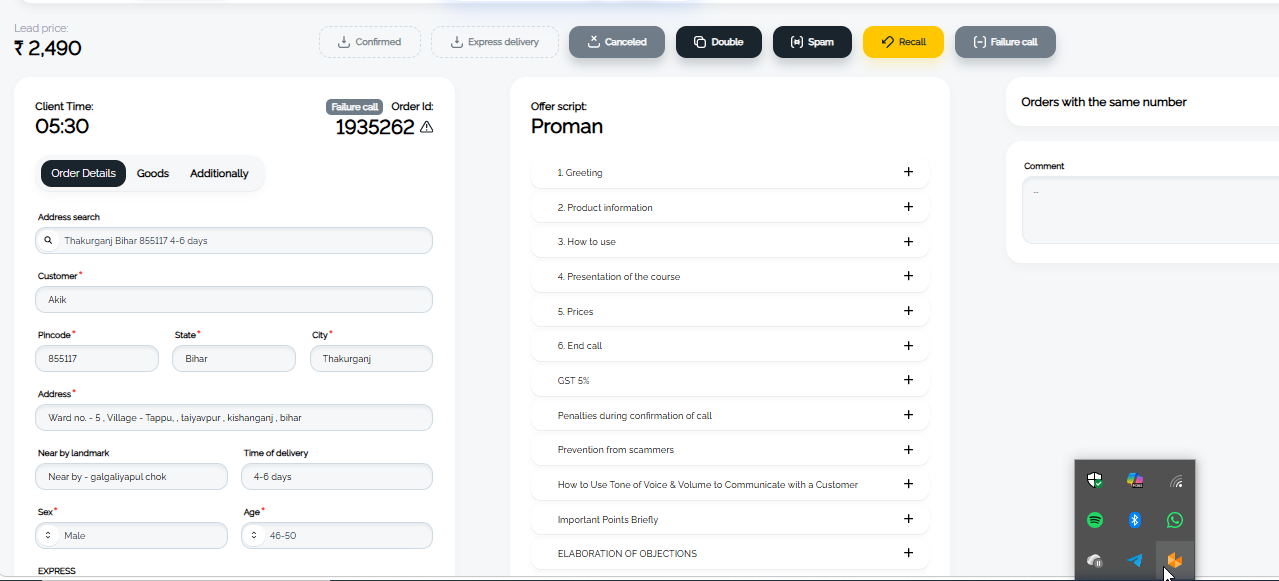Open Spotify from the system tray
This screenshot has width=1279, height=581.
tap(1095, 520)
